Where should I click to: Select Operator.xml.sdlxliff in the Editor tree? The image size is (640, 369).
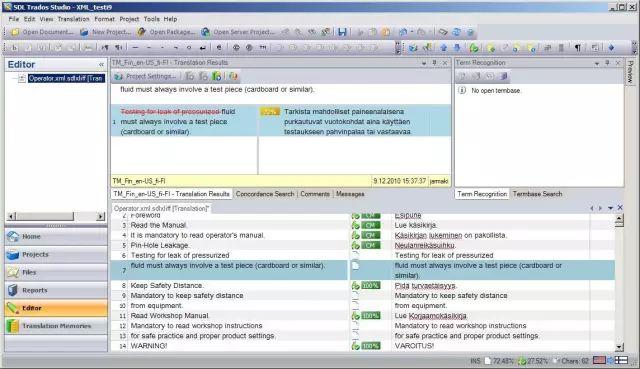pyautogui.click(x=66, y=78)
